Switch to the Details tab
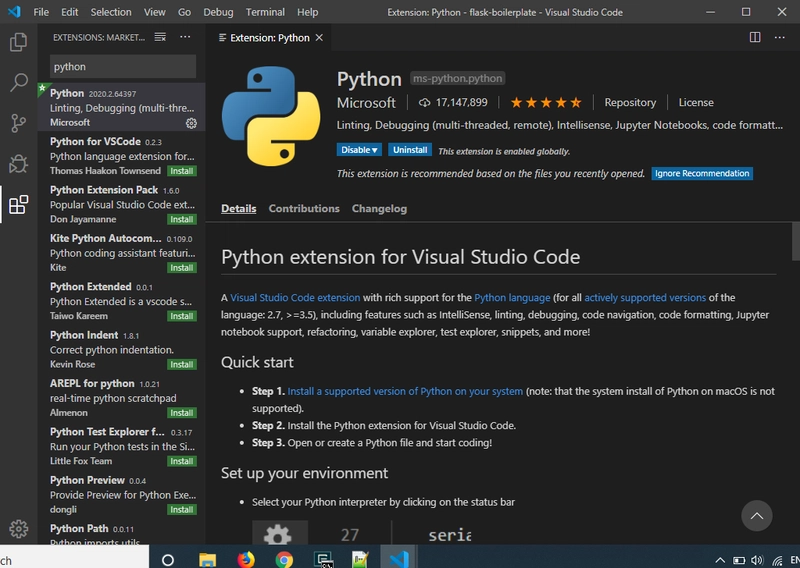The image size is (800, 568). click(238, 208)
